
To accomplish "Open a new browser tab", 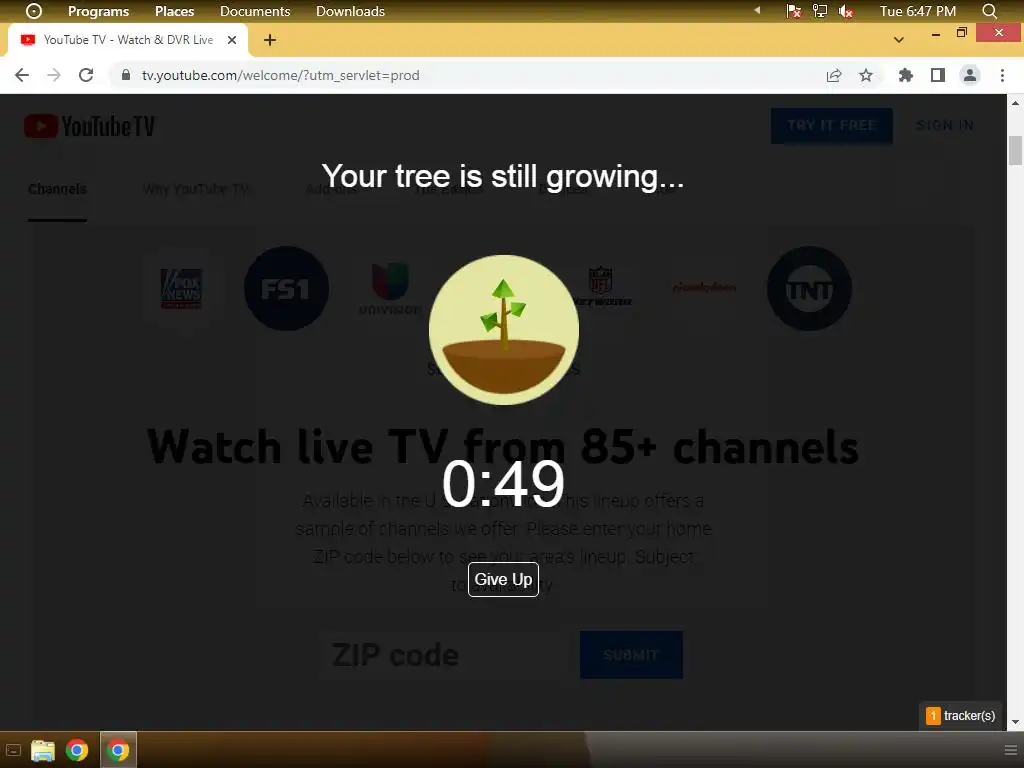I will (x=270, y=40).
